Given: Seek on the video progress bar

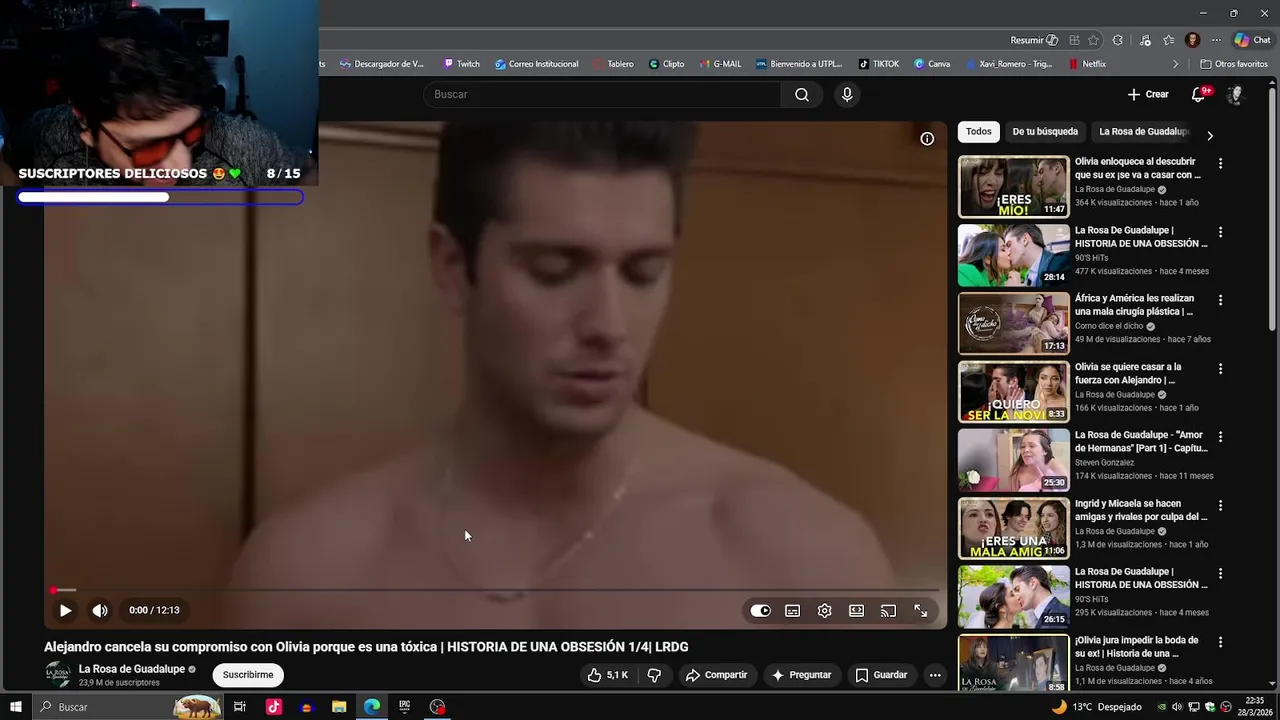Looking at the screenshot, I should pyautogui.click(x=495, y=590).
